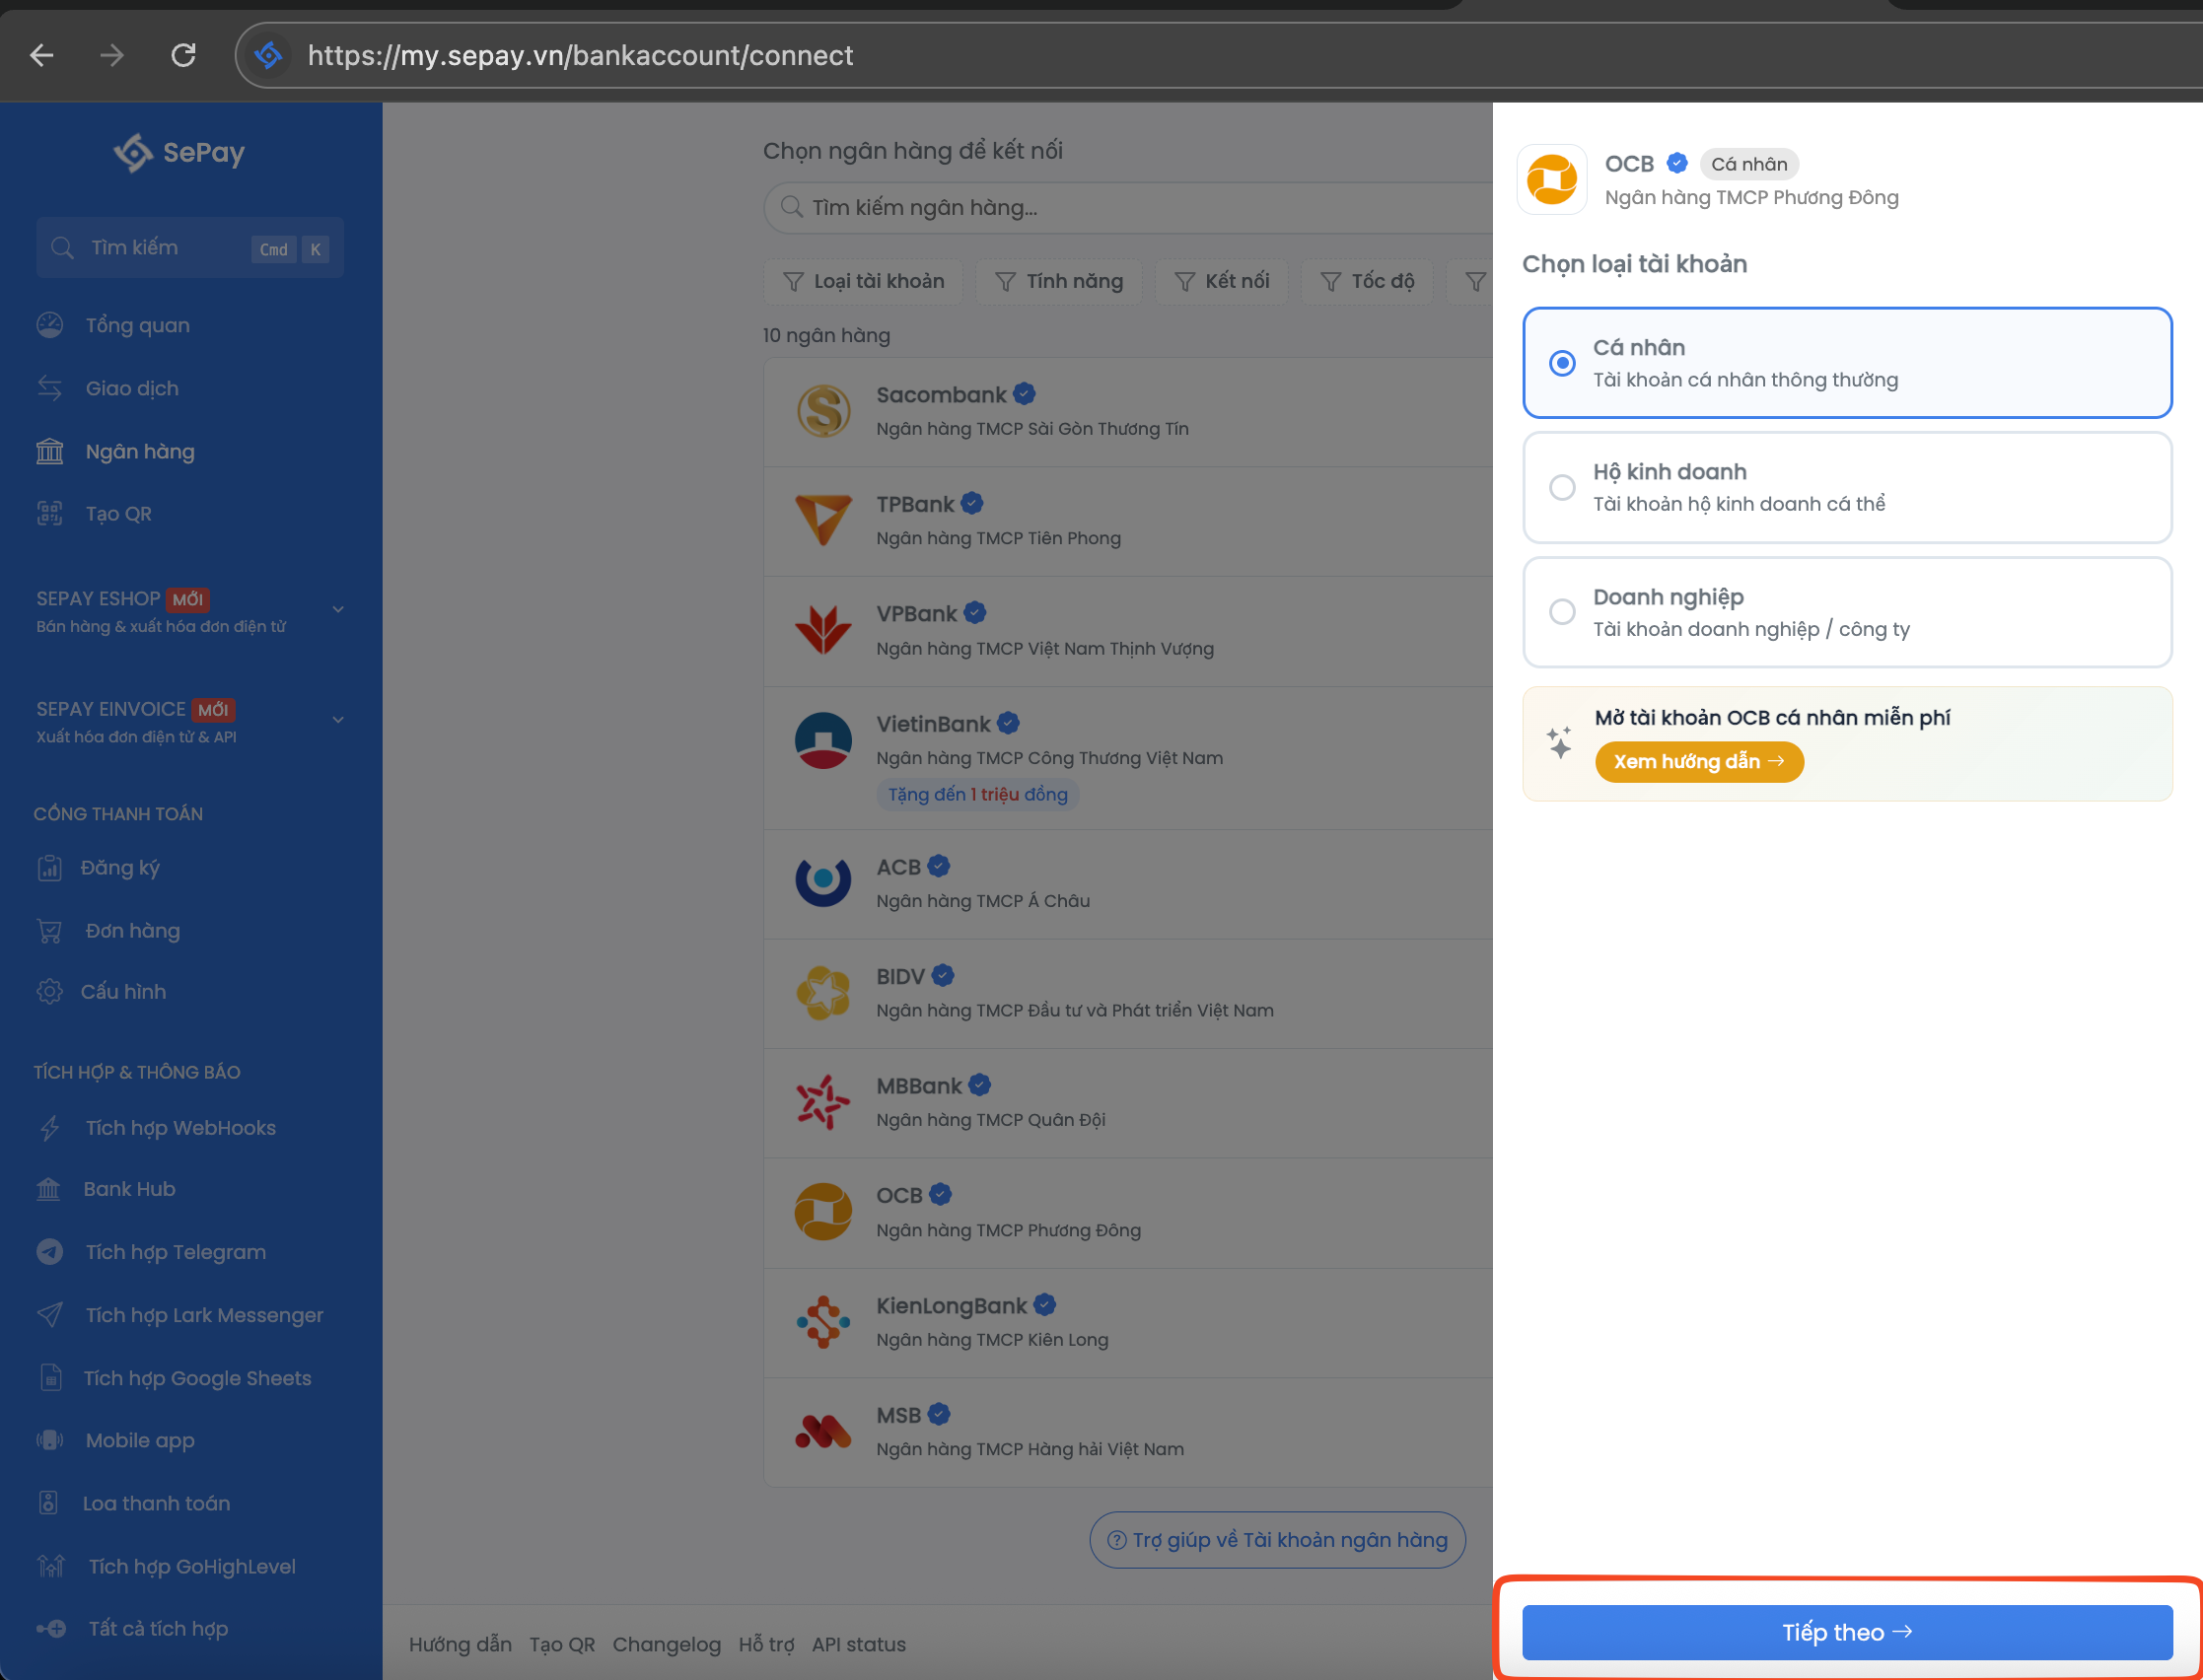Select the Hộ kinh doanh radio option
This screenshot has height=1680, width=2203.
coord(1562,487)
